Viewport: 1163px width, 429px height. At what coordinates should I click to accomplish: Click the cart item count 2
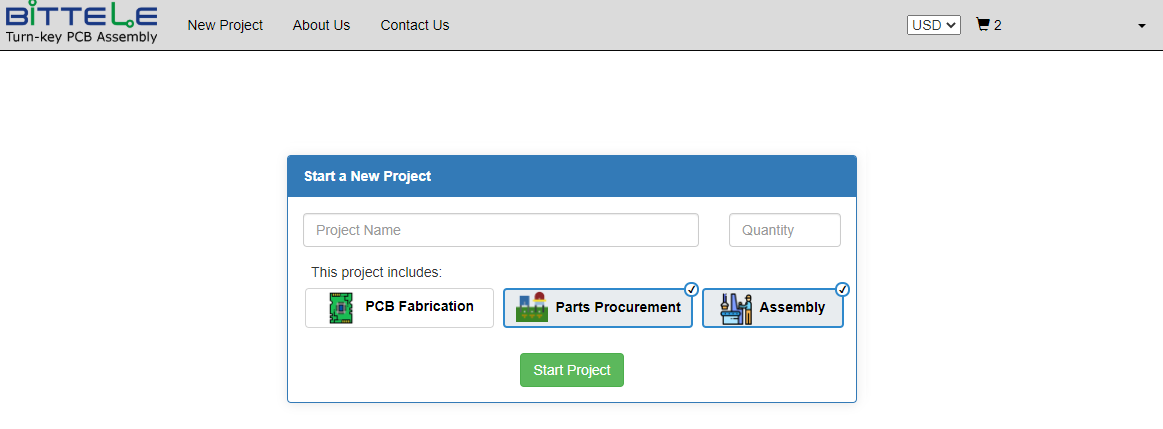[998, 25]
